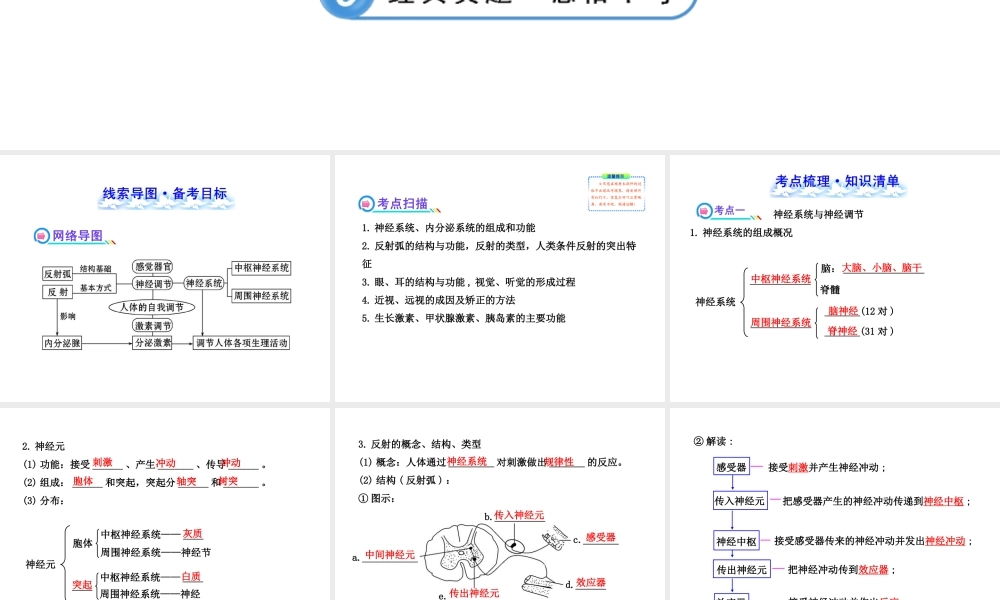Select the 分泌激素 box

click(x=153, y=343)
